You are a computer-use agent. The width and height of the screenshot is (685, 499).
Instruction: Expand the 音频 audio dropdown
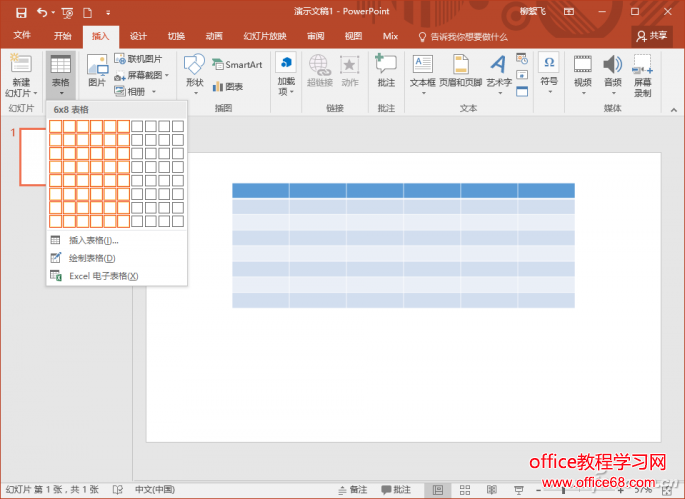point(613,74)
